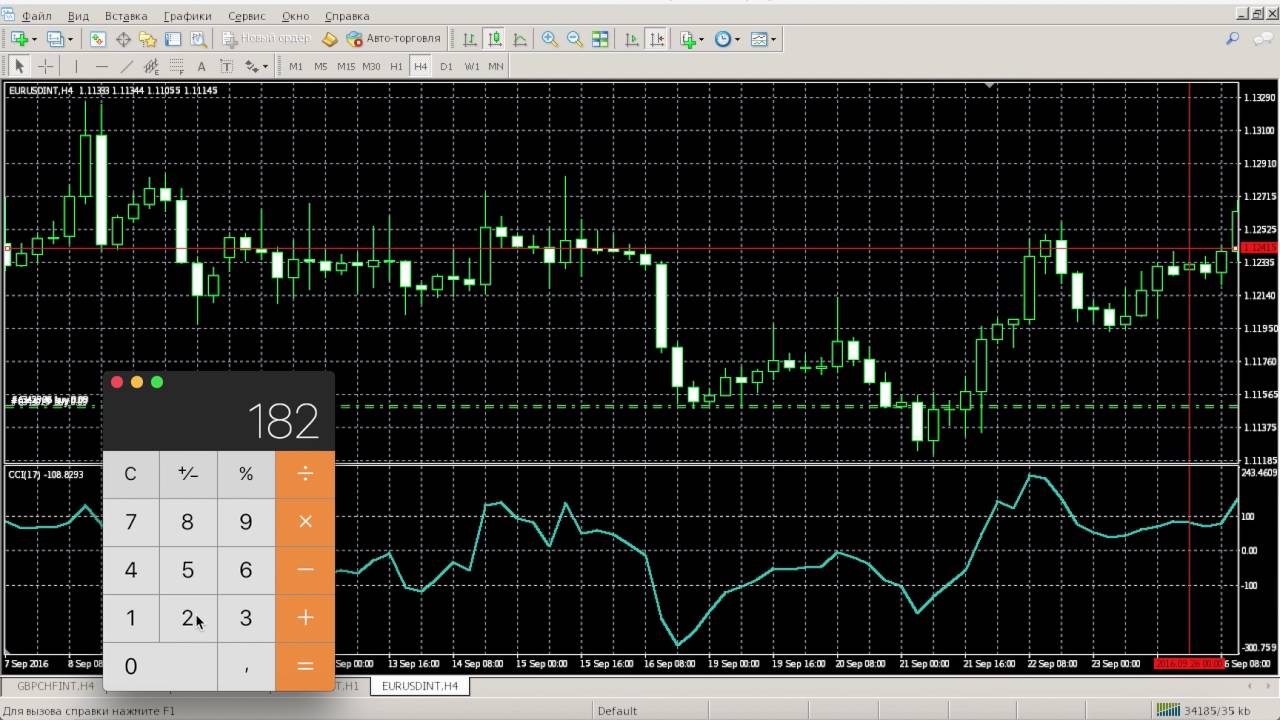Switch to M1 timeframe
1280x720 pixels.
pos(296,66)
